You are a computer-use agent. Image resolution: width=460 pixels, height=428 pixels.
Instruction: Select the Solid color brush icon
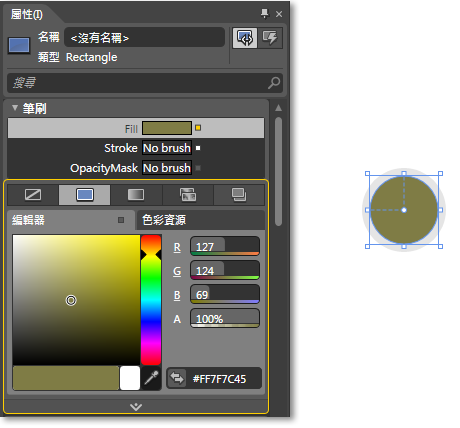click(85, 195)
